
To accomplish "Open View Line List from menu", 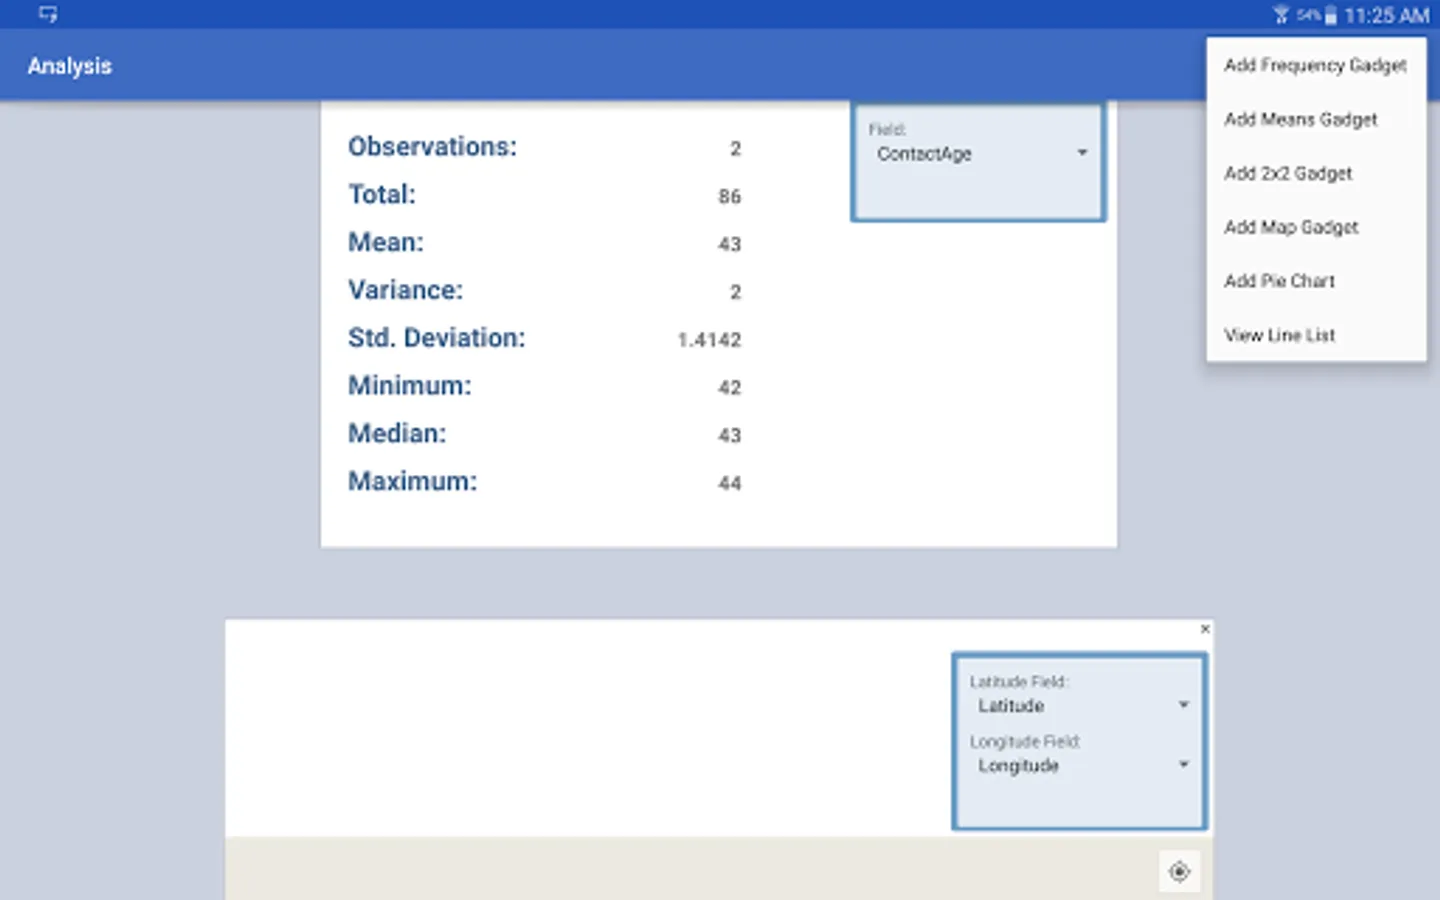I will 1316,335.
